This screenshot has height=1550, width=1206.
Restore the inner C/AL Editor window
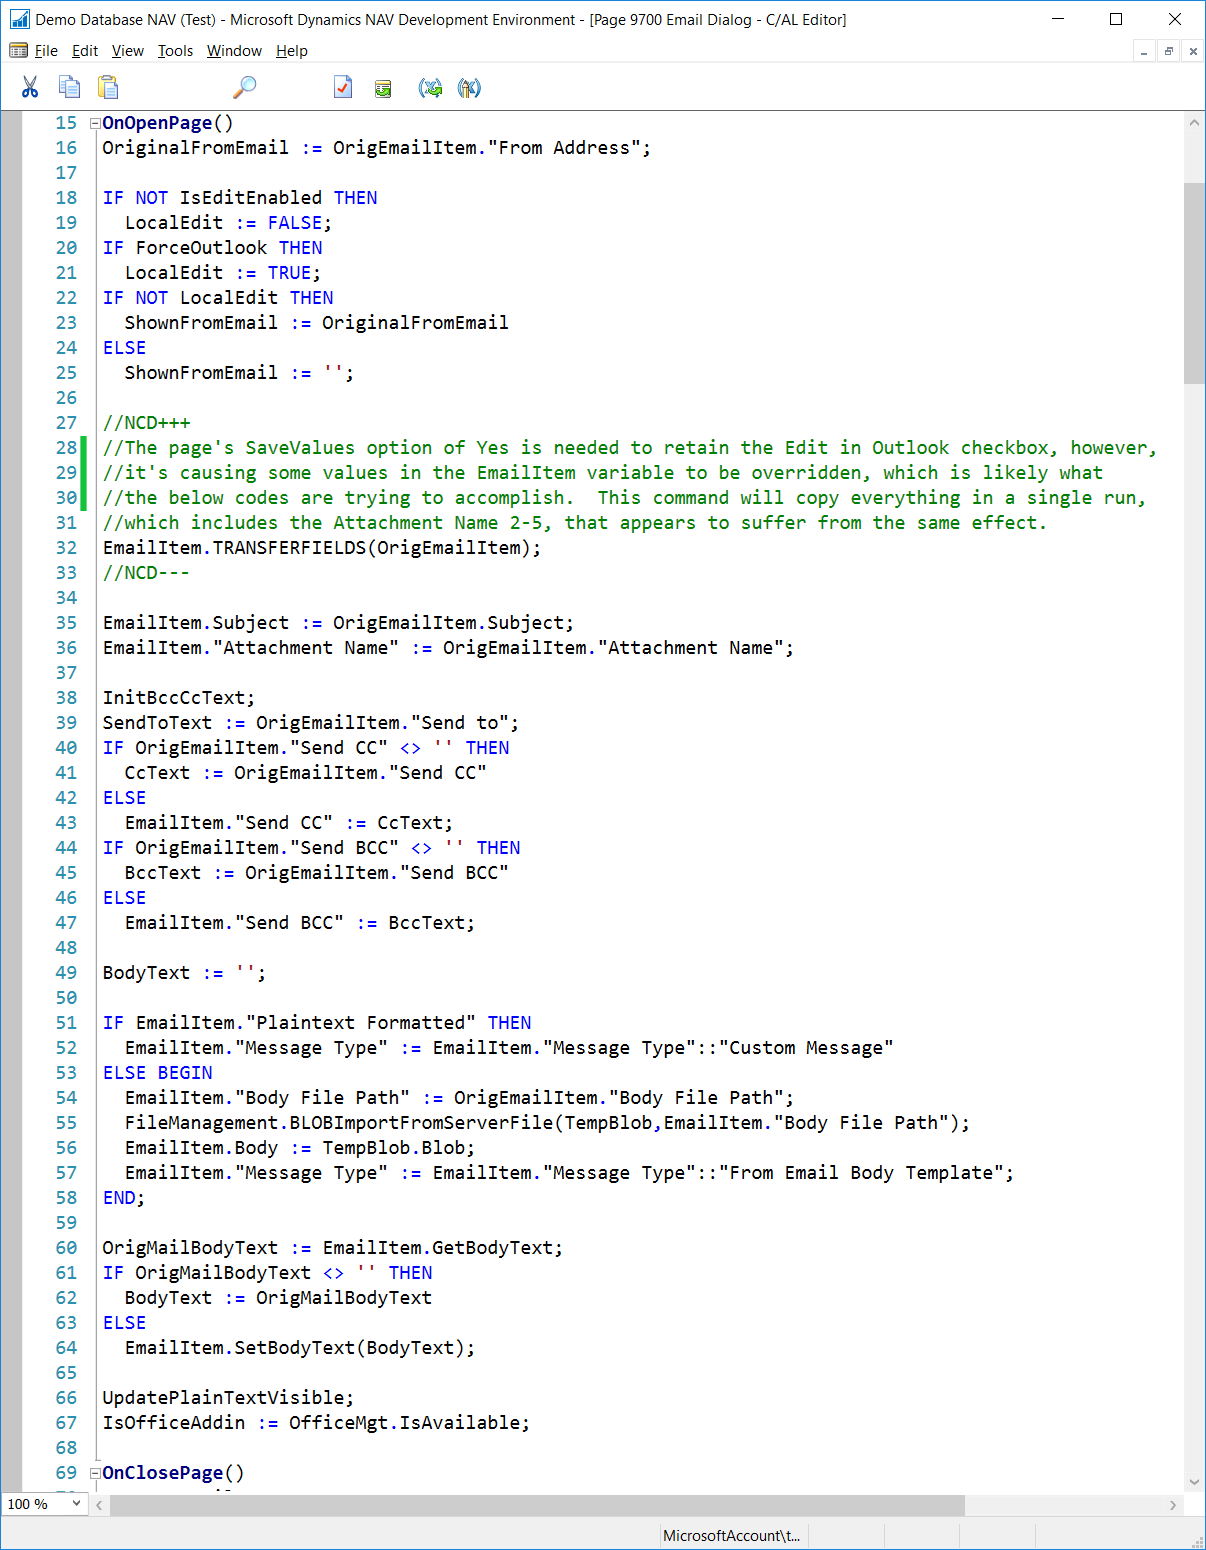tap(1168, 51)
